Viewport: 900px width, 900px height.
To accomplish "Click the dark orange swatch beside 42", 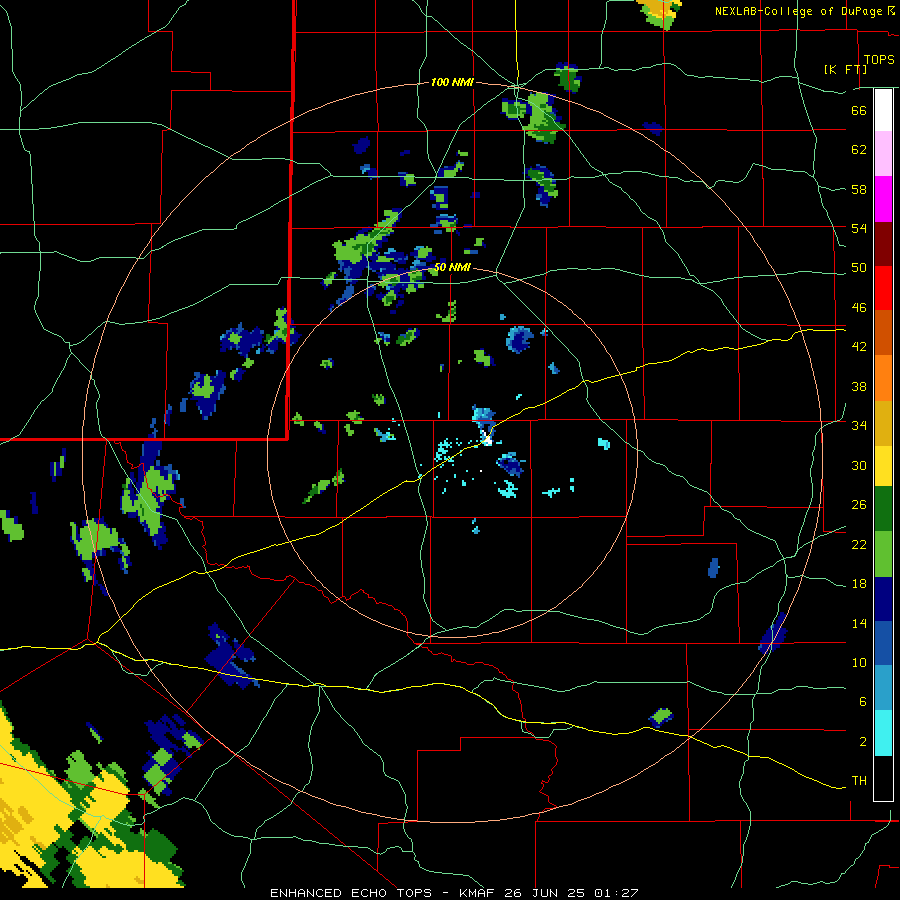I will tap(883, 333).
